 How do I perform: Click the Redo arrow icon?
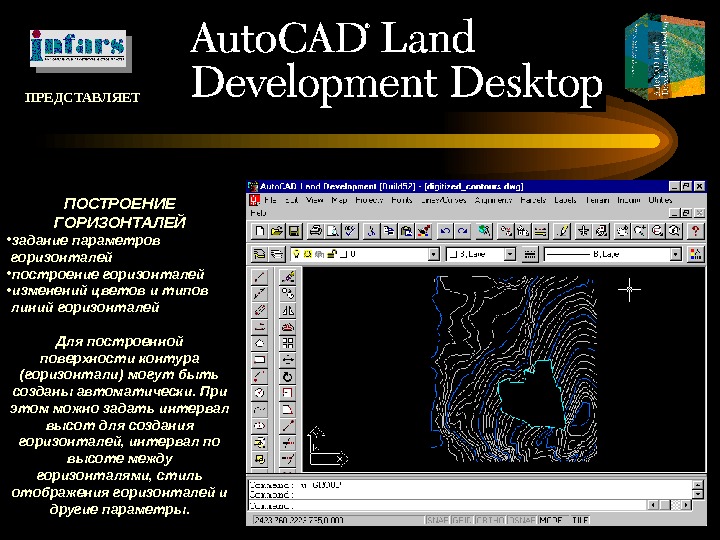tap(462, 231)
